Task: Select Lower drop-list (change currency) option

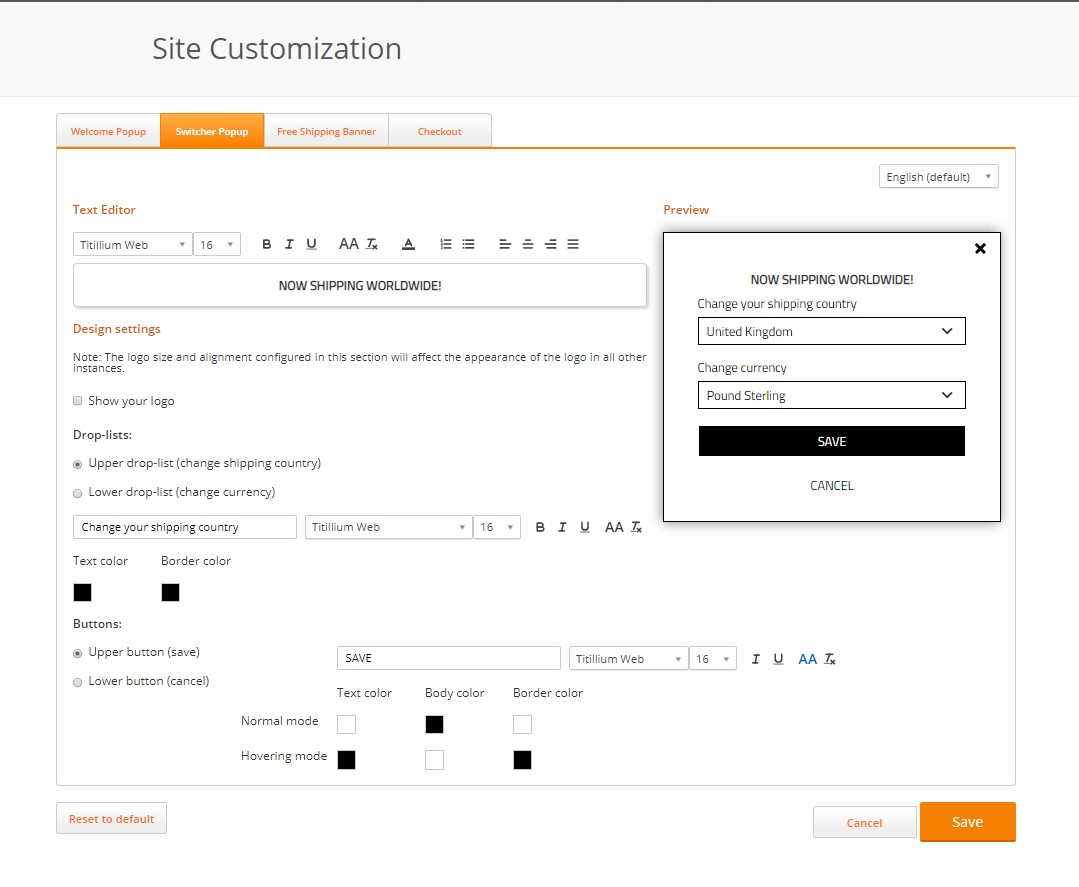Action: (x=78, y=493)
